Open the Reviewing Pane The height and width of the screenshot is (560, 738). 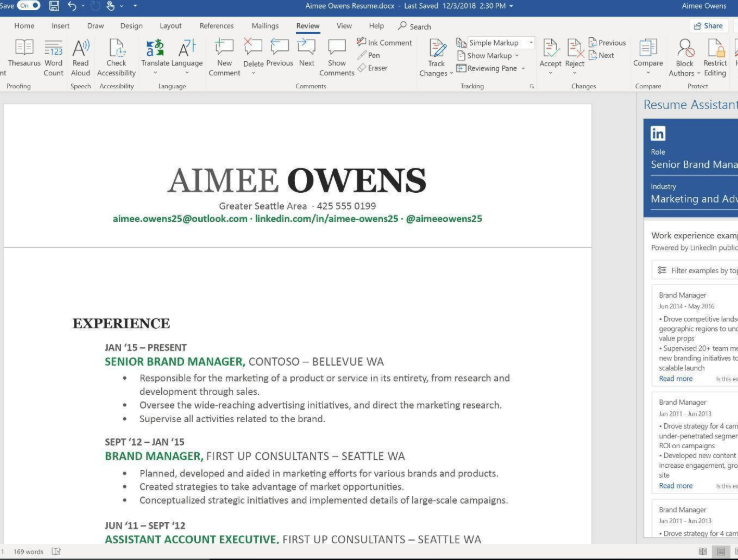487,68
